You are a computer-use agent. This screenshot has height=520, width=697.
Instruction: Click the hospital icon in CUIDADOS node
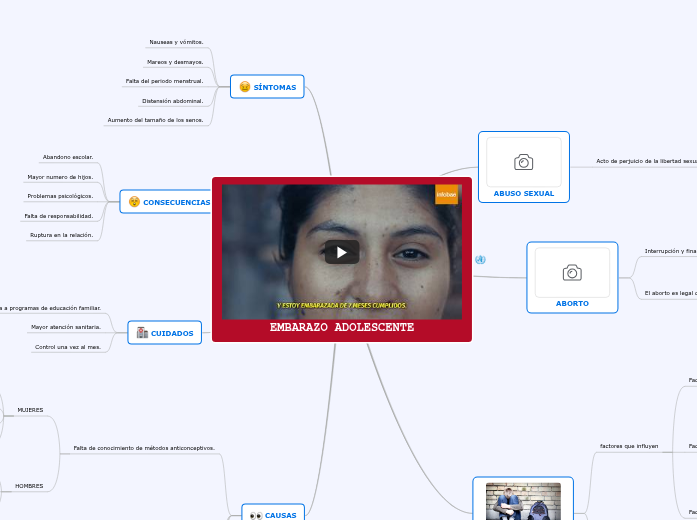click(x=142, y=333)
